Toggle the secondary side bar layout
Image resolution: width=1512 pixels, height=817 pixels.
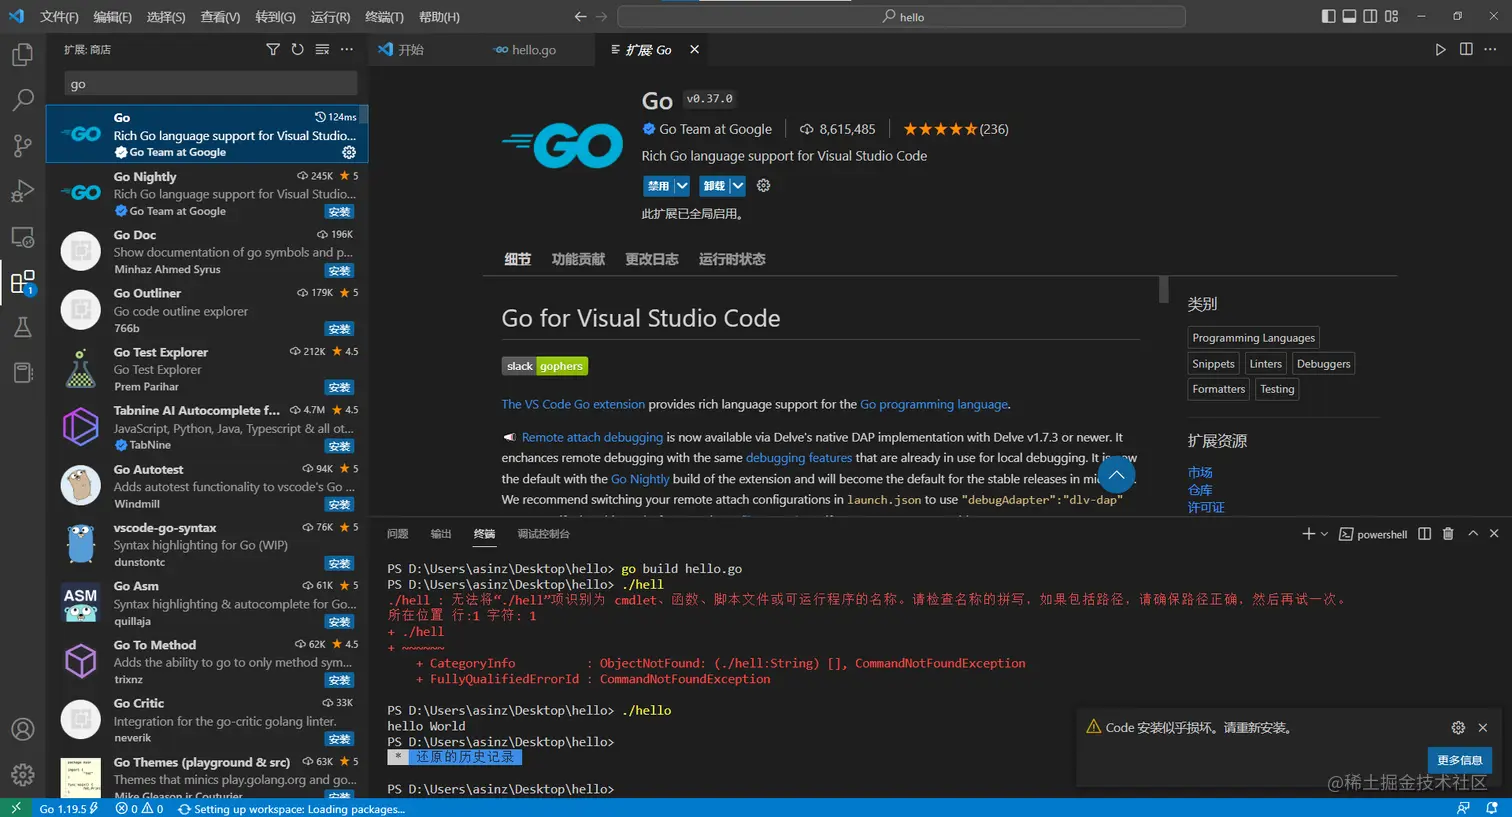(x=1370, y=16)
